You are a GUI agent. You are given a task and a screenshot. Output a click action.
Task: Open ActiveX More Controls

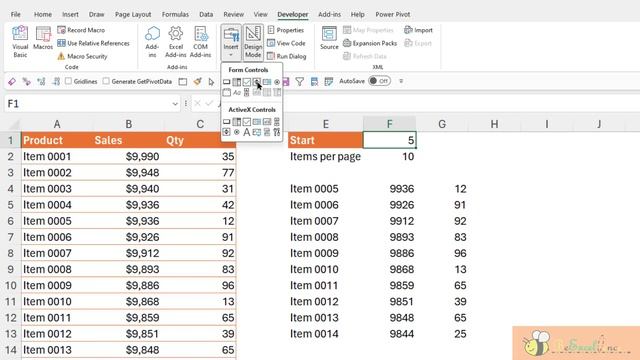pos(277,132)
